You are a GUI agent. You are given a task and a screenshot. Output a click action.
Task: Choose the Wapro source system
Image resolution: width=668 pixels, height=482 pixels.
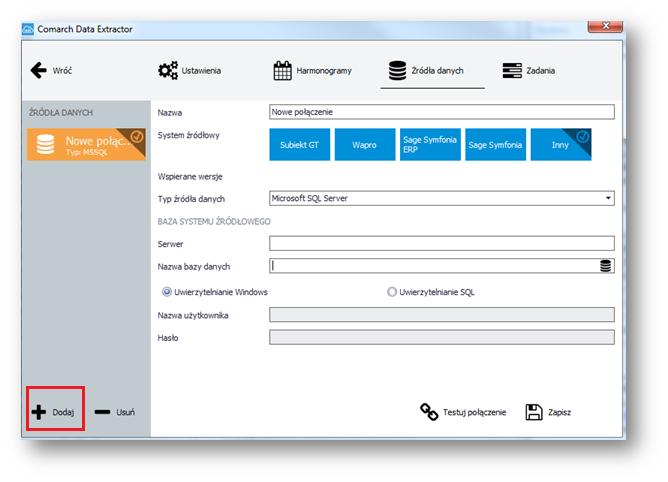pyautogui.click(x=365, y=144)
